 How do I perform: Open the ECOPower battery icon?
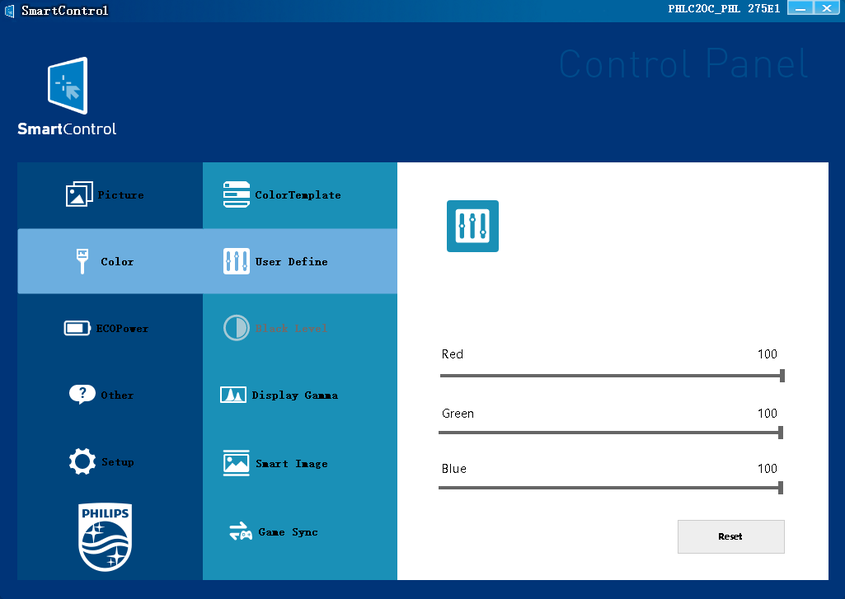(x=77, y=328)
